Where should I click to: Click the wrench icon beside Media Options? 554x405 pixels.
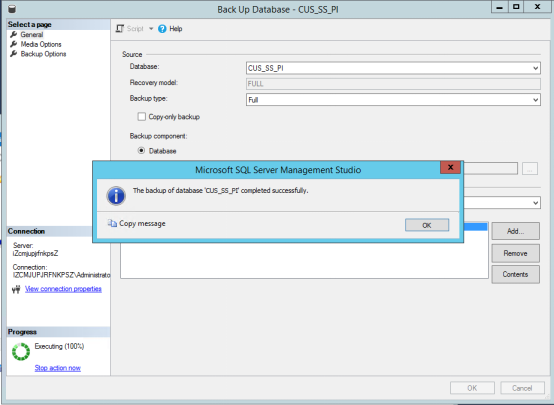(13, 44)
